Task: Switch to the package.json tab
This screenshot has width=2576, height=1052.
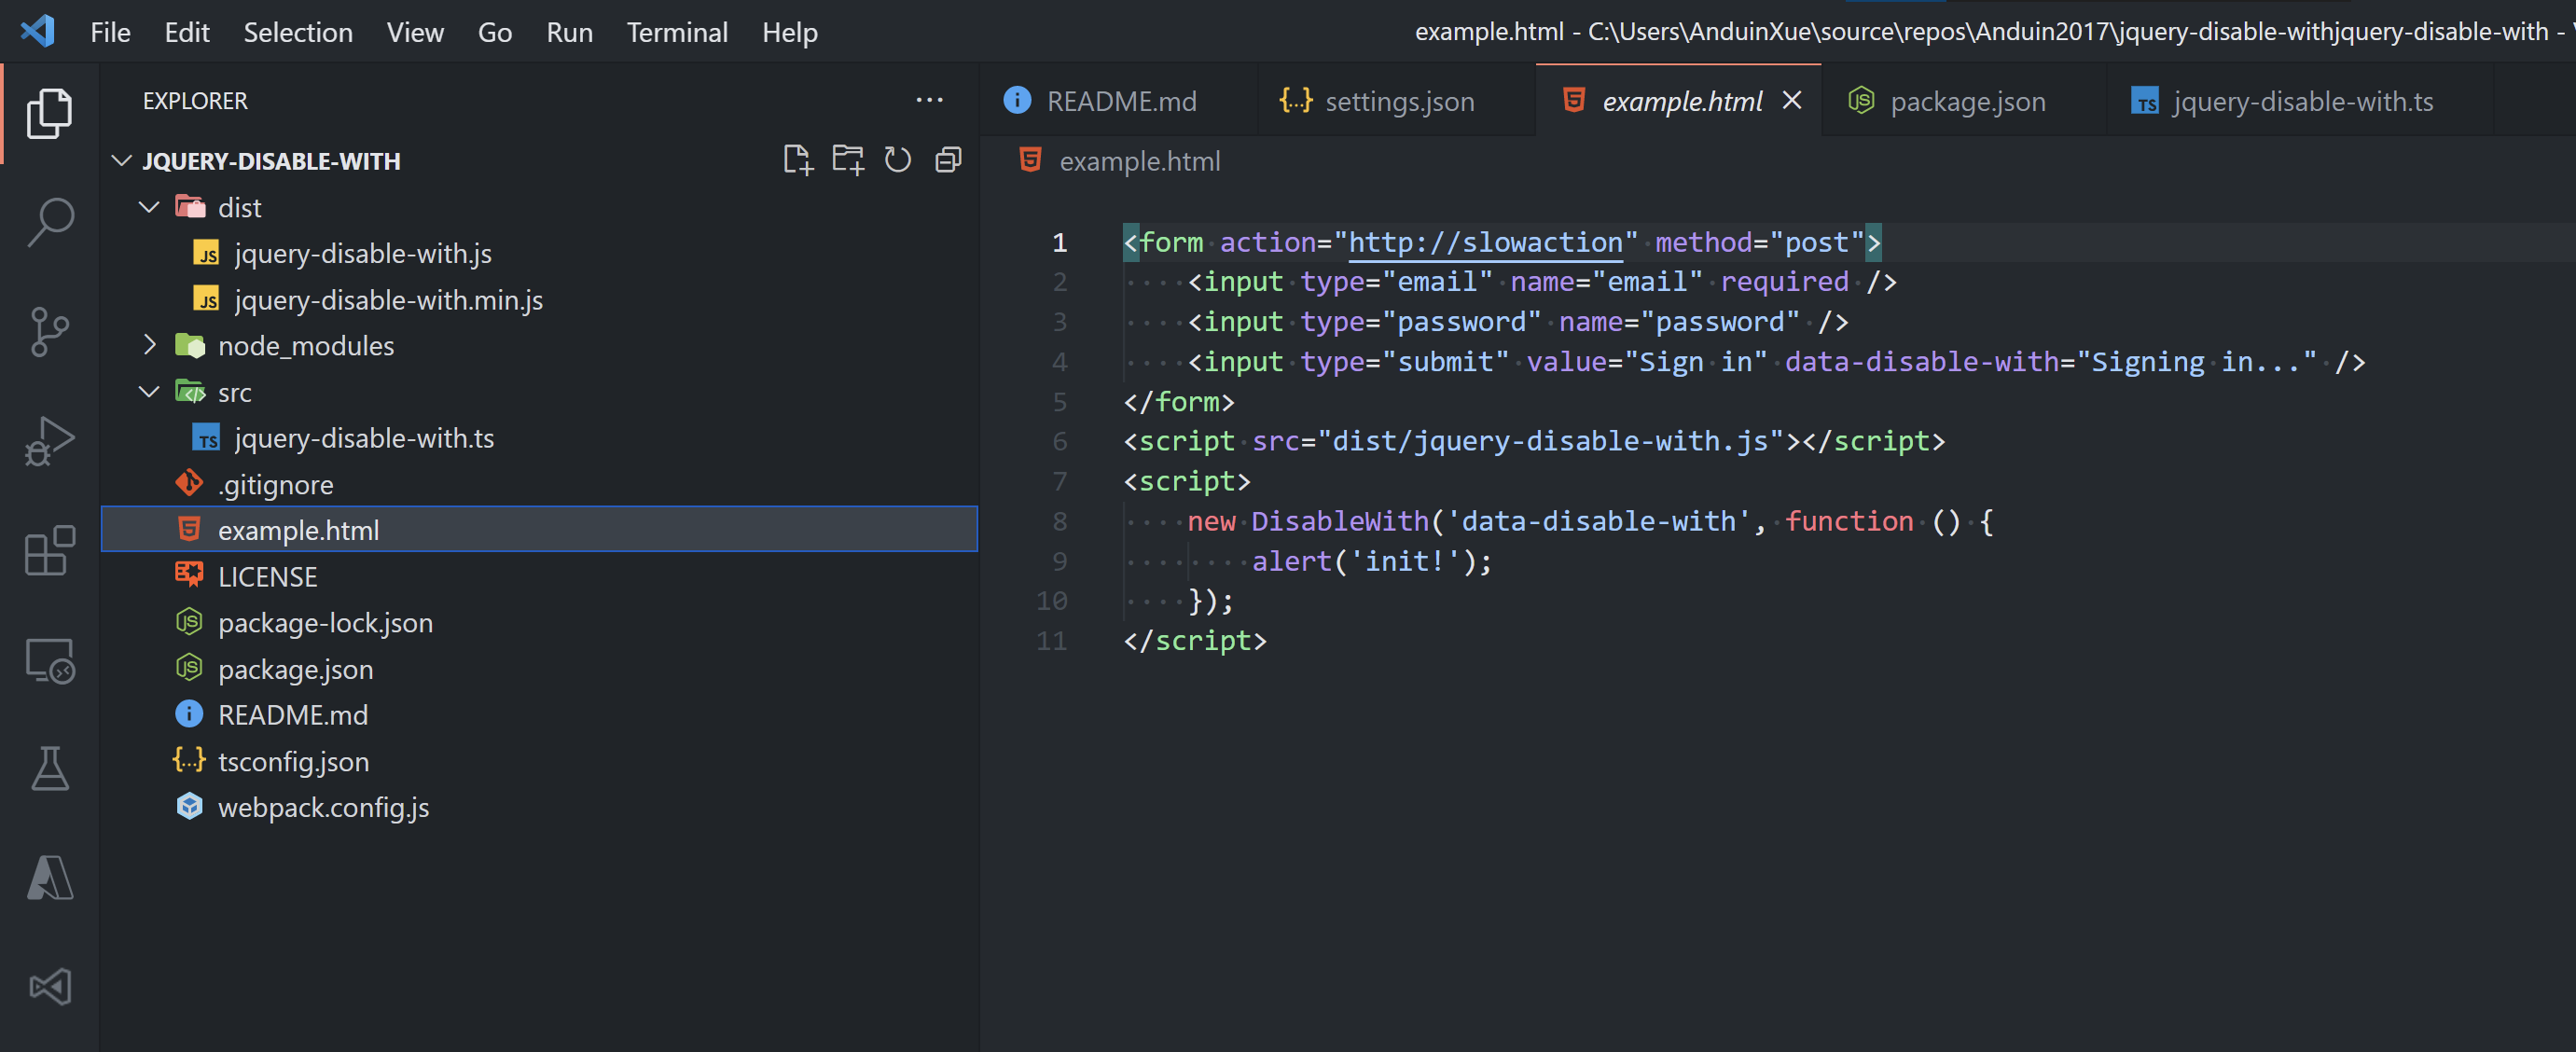Action: [1966, 100]
